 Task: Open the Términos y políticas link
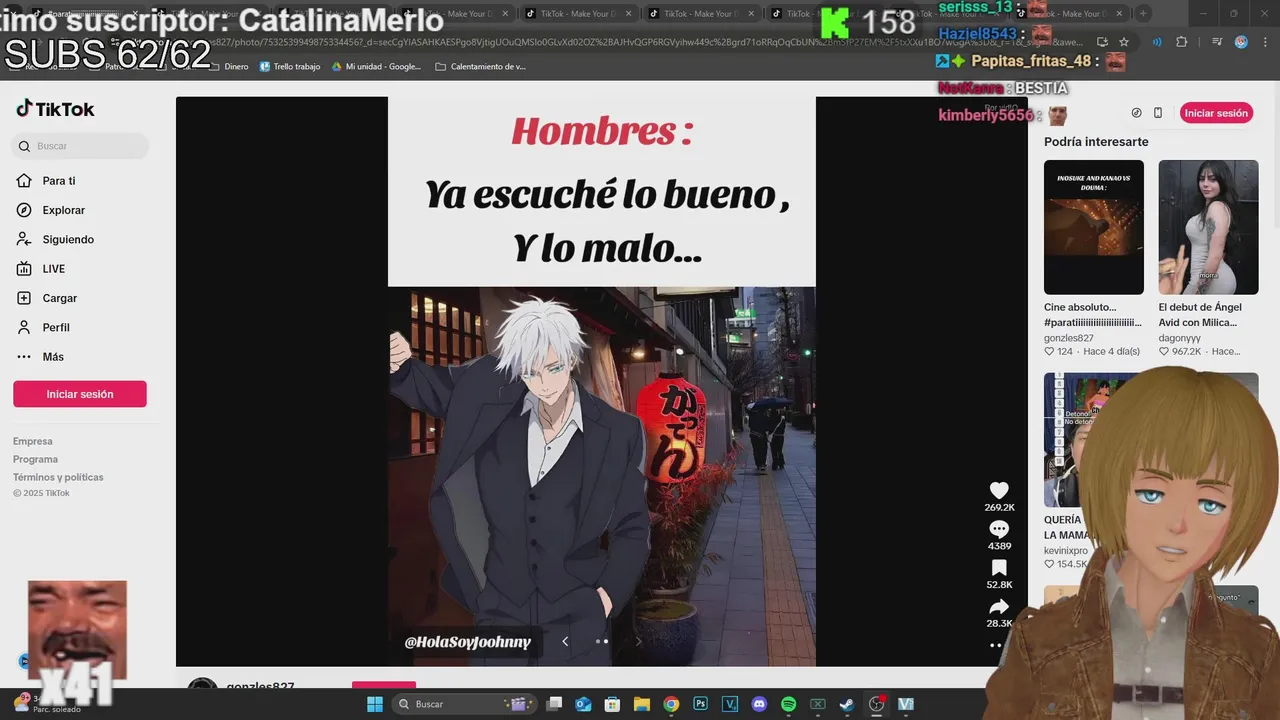[58, 477]
